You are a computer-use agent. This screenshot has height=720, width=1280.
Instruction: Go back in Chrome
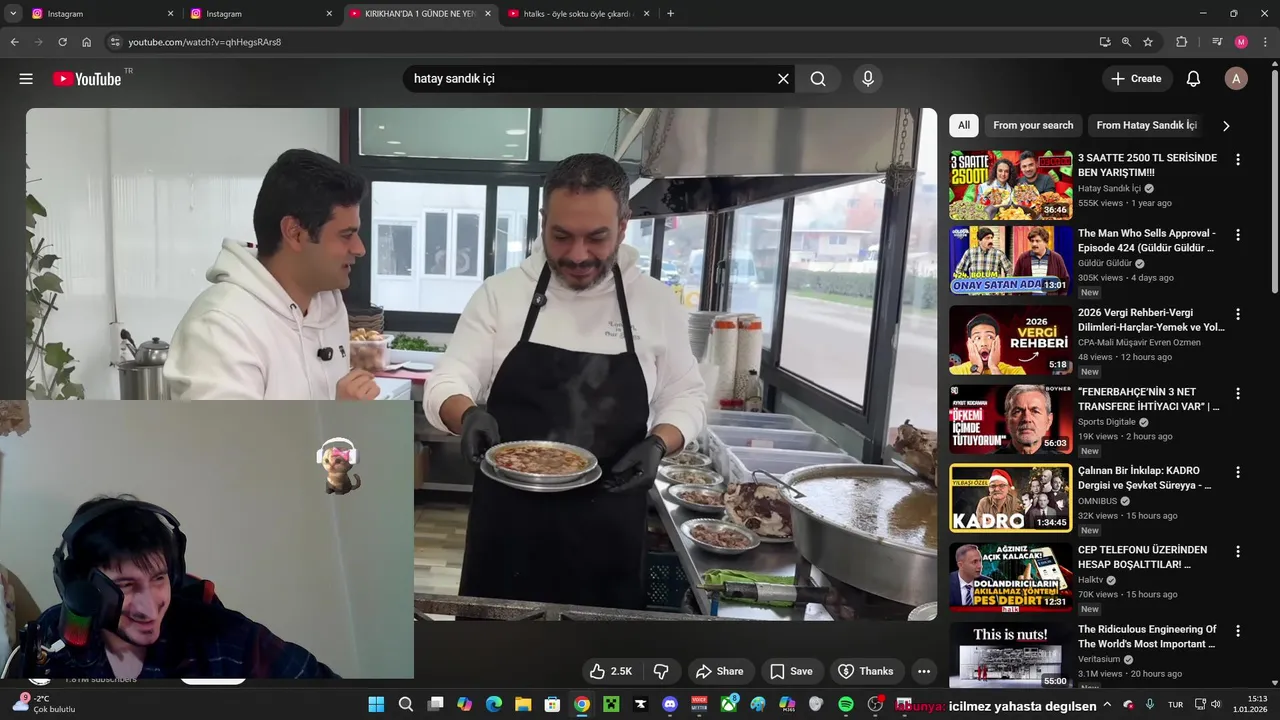coord(14,42)
